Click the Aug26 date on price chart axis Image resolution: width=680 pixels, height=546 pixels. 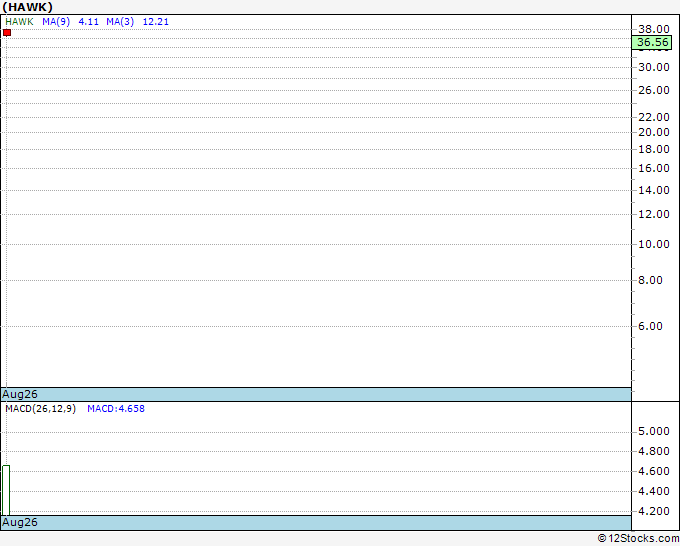[x=20, y=394]
